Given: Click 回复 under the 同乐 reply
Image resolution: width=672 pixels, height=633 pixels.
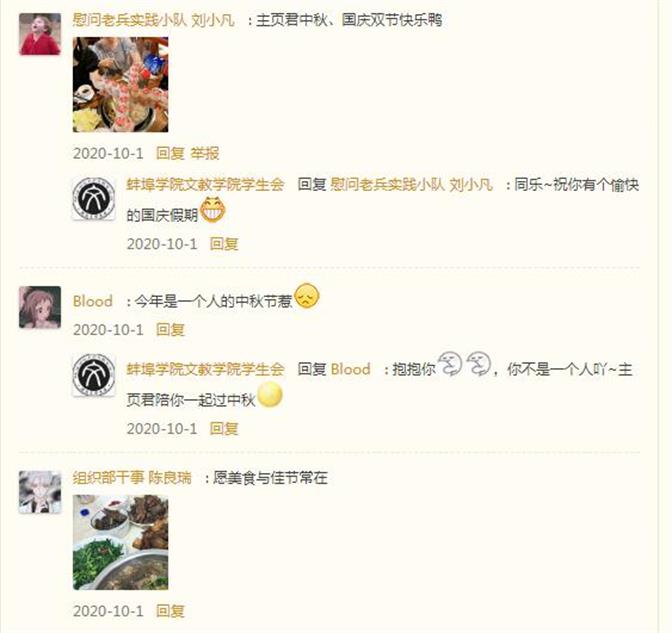Looking at the screenshot, I should pyautogui.click(x=224, y=244).
